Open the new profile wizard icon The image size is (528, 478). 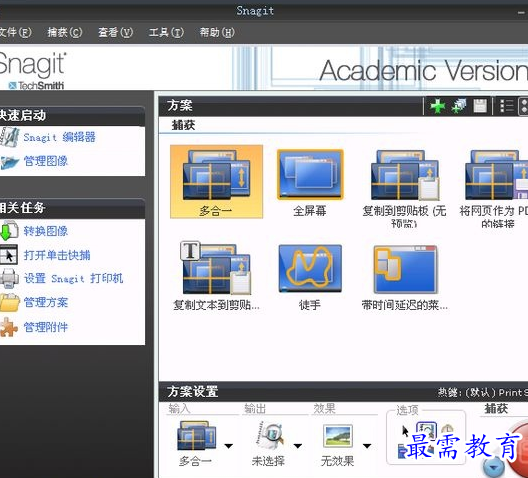459,106
